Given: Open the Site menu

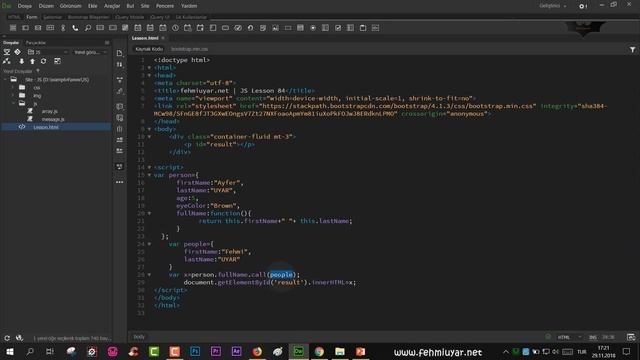Looking at the screenshot, I should (145, 6).
